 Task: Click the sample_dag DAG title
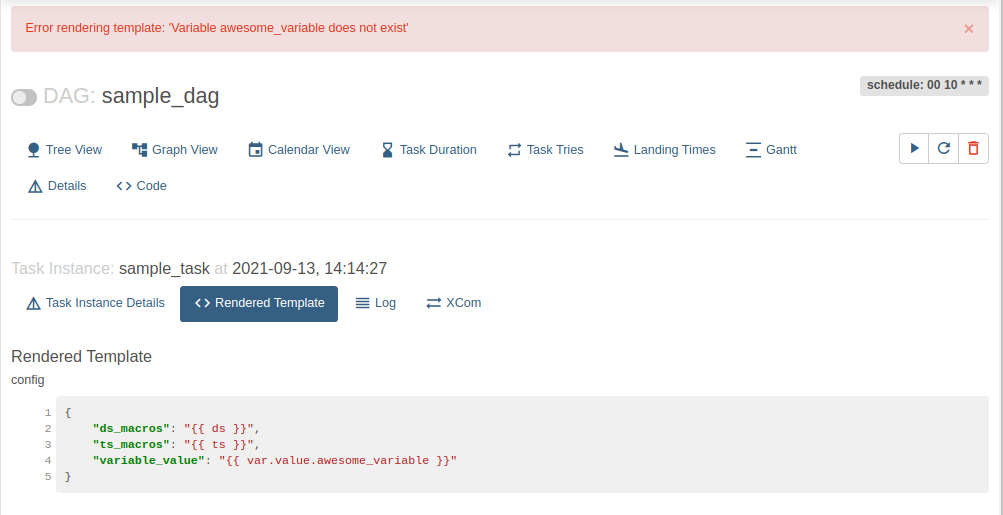[x=161, y=96]
